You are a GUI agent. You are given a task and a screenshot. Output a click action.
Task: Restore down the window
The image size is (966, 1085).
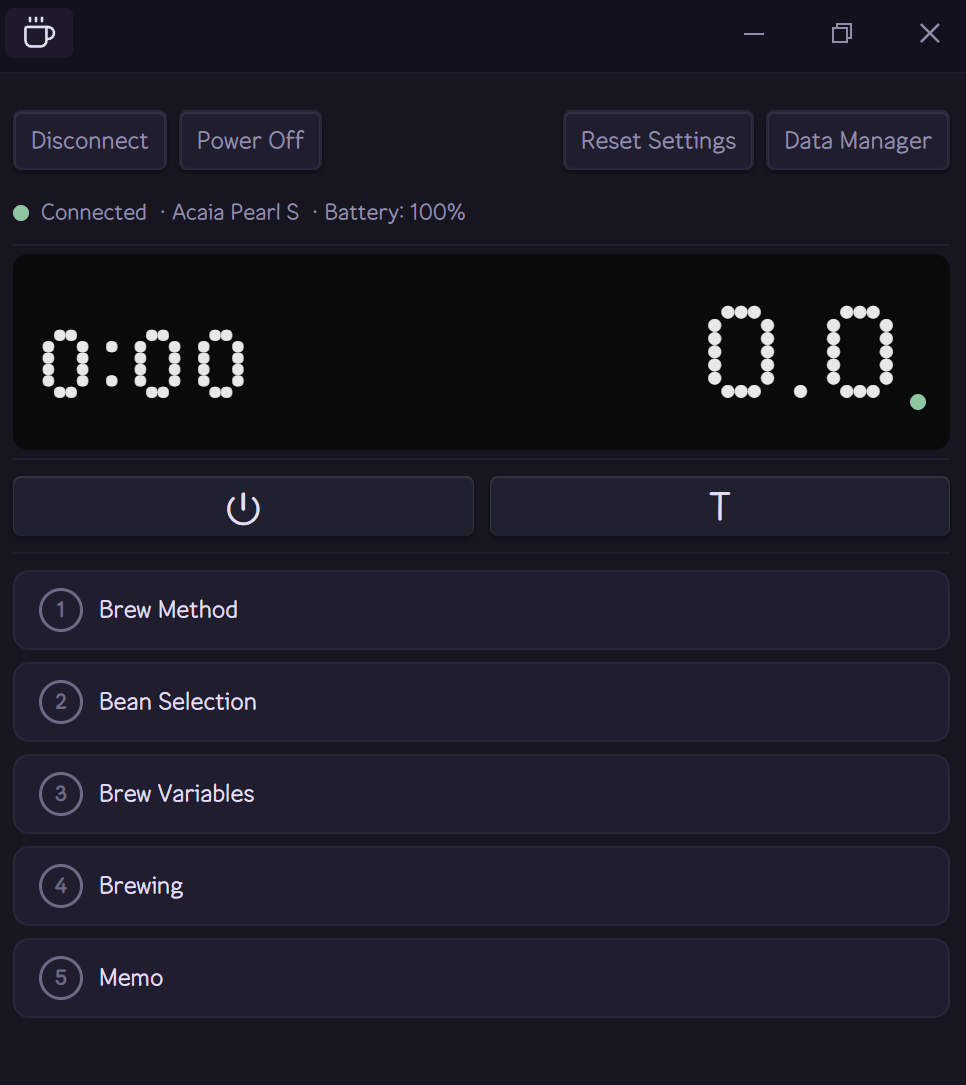(841, 33)
